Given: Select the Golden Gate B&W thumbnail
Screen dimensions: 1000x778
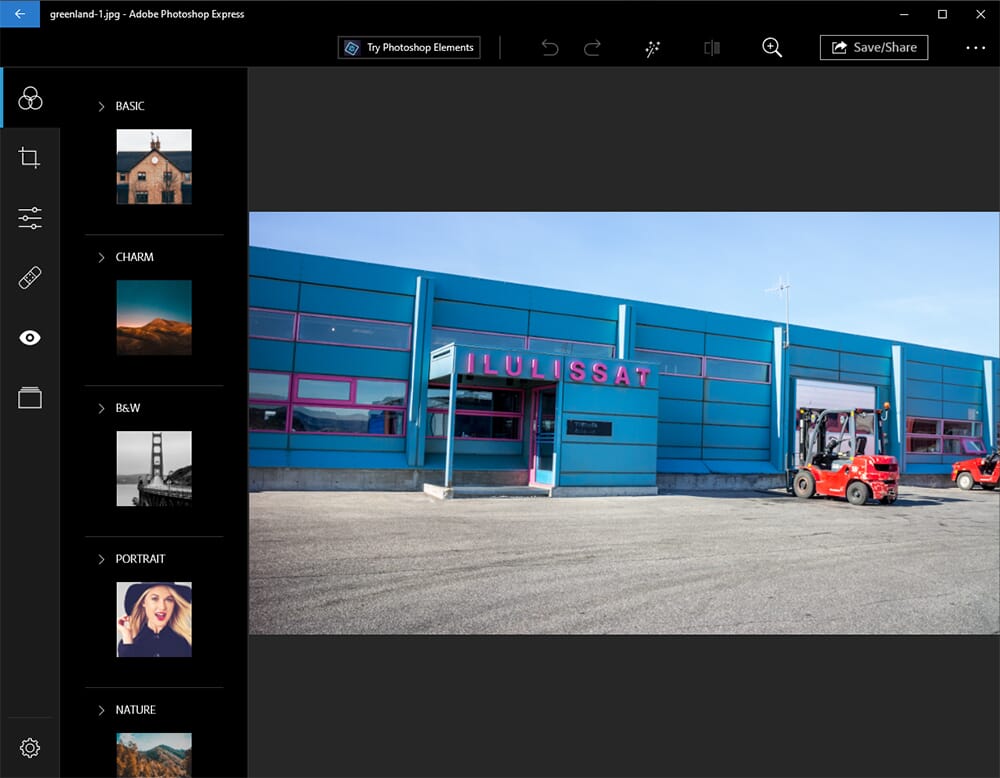Looking at the screenshot, I should [x=154, y=468].
